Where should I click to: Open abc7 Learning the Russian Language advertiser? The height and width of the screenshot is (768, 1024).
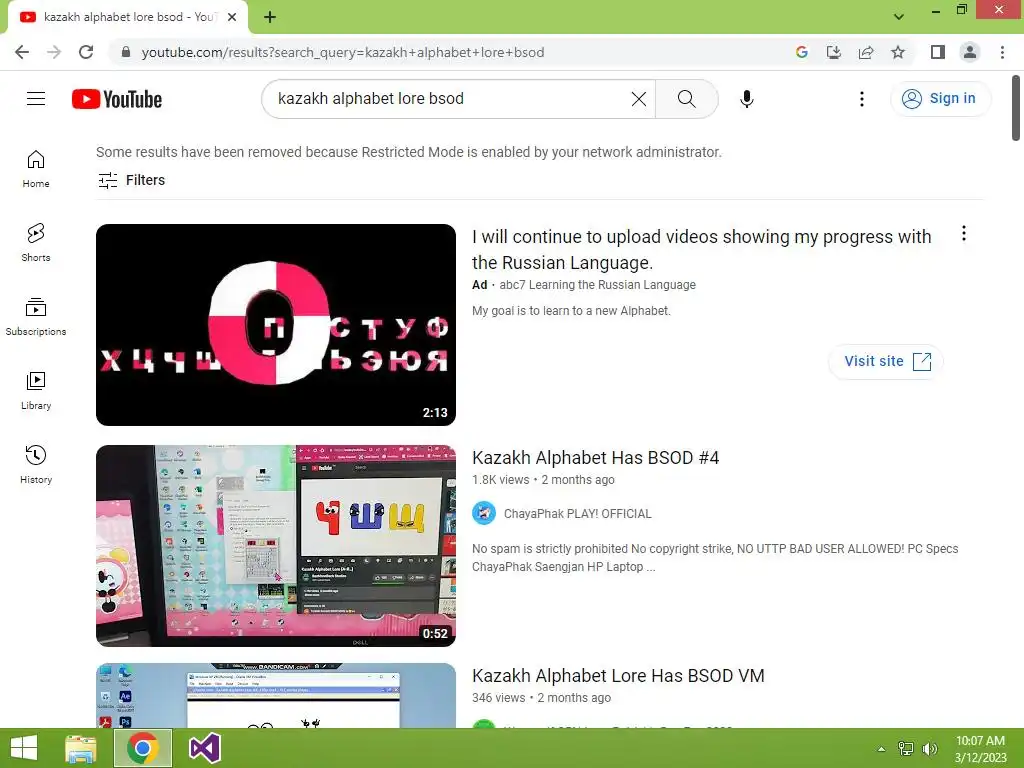pos(598,285)
